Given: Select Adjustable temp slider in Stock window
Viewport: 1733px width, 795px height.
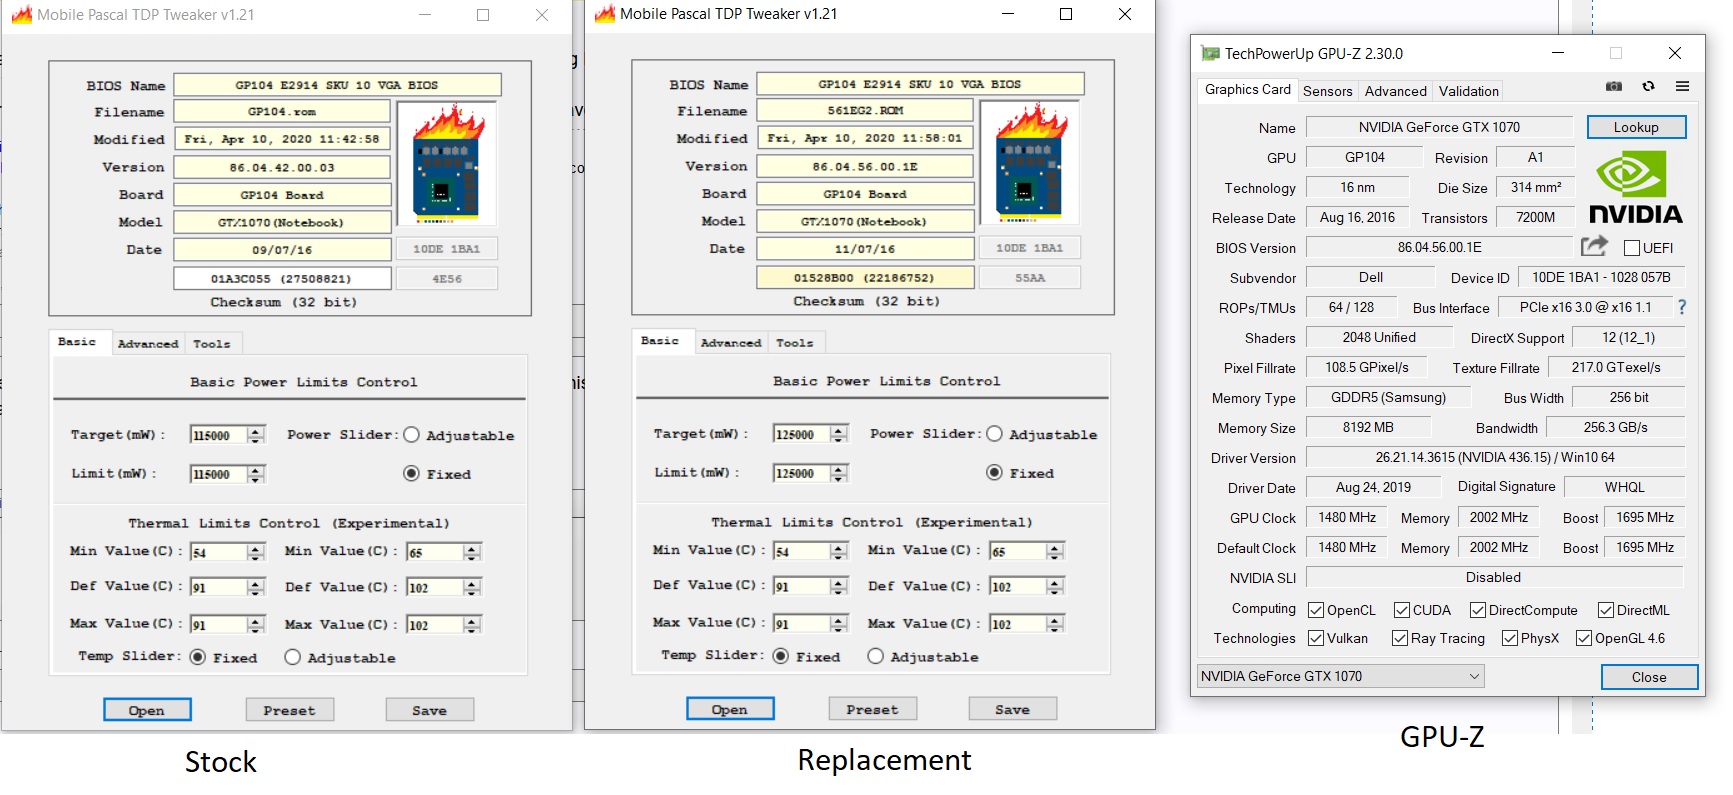Looking at the screenshot, I should click(x=292, y=657).
